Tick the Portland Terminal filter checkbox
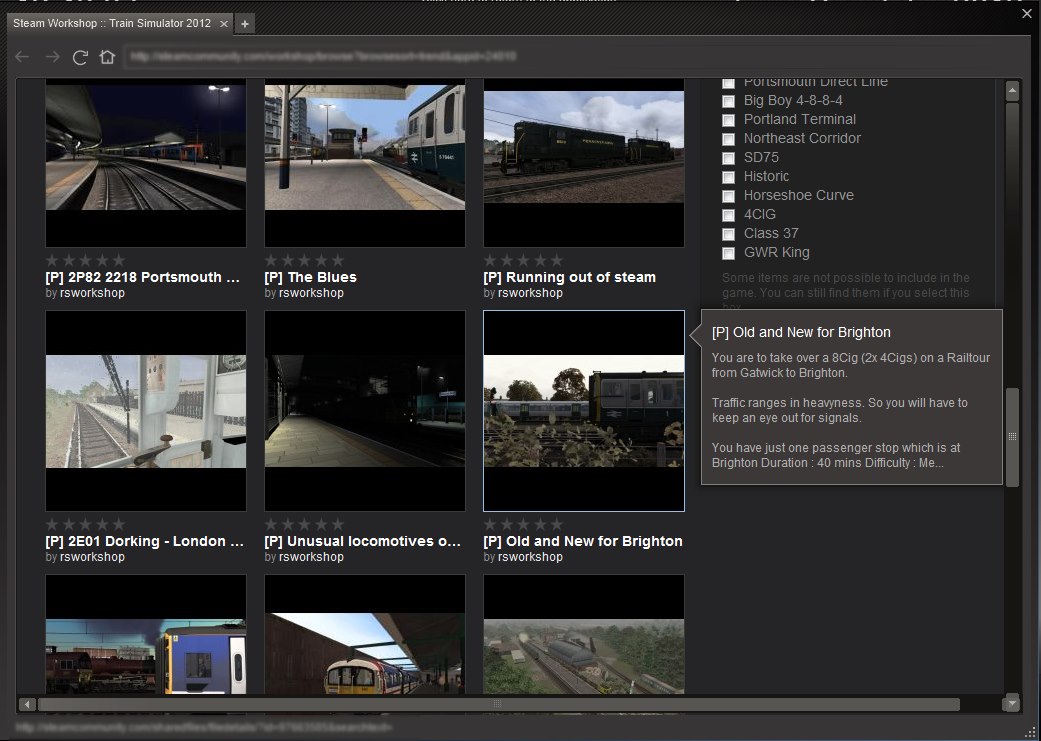 (x=729, y=120)
